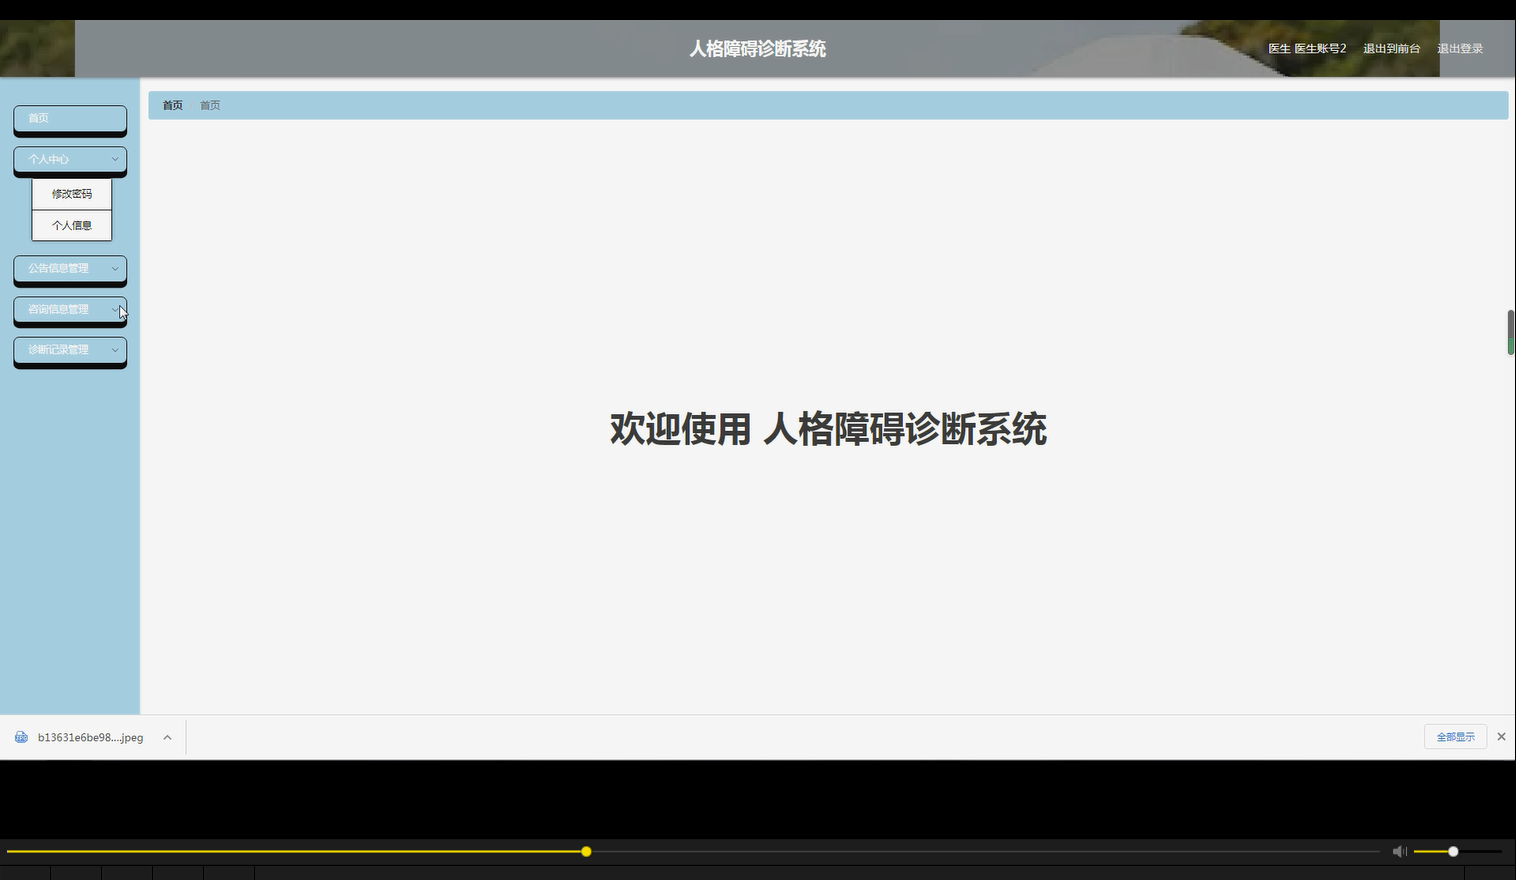This screenshot has height=880, width=1516.
Task: Expand the 诊断记录管理 menu
Action: [x=69, y=350]
